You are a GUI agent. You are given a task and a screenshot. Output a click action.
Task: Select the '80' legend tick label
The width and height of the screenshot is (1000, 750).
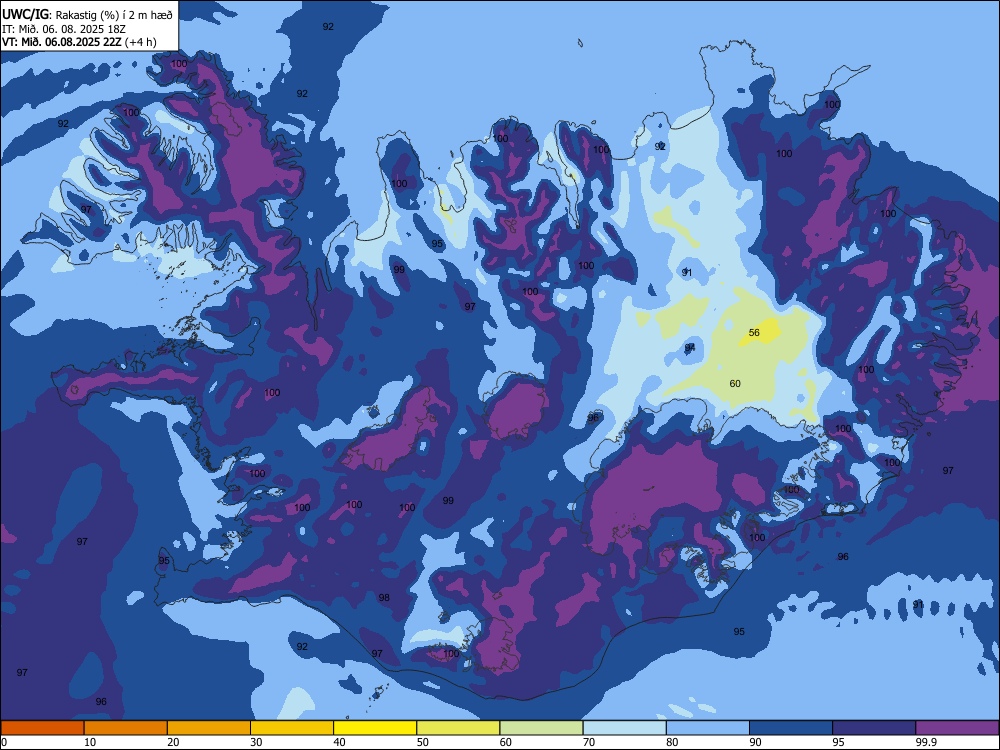tap(672, 742)
